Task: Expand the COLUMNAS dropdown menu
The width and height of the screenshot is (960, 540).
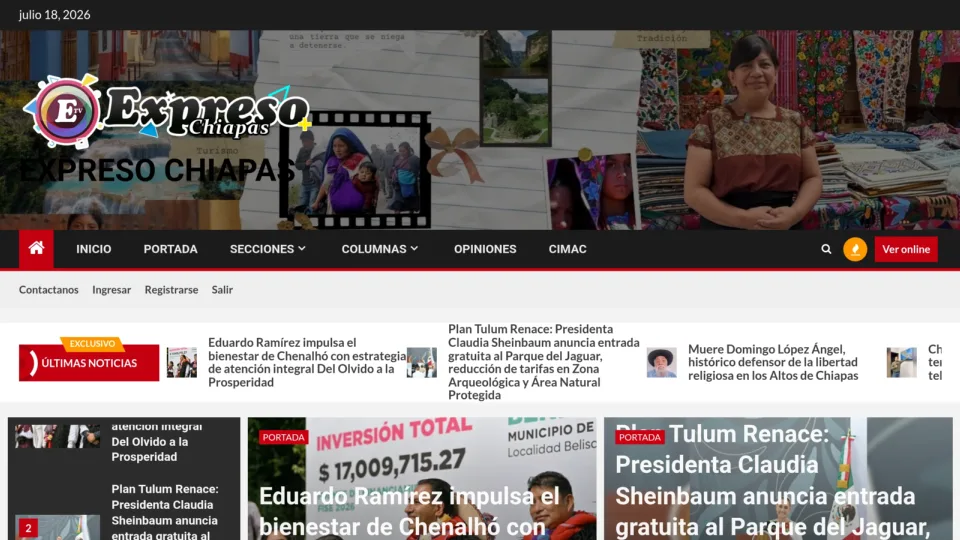Action: coord(380,249)
